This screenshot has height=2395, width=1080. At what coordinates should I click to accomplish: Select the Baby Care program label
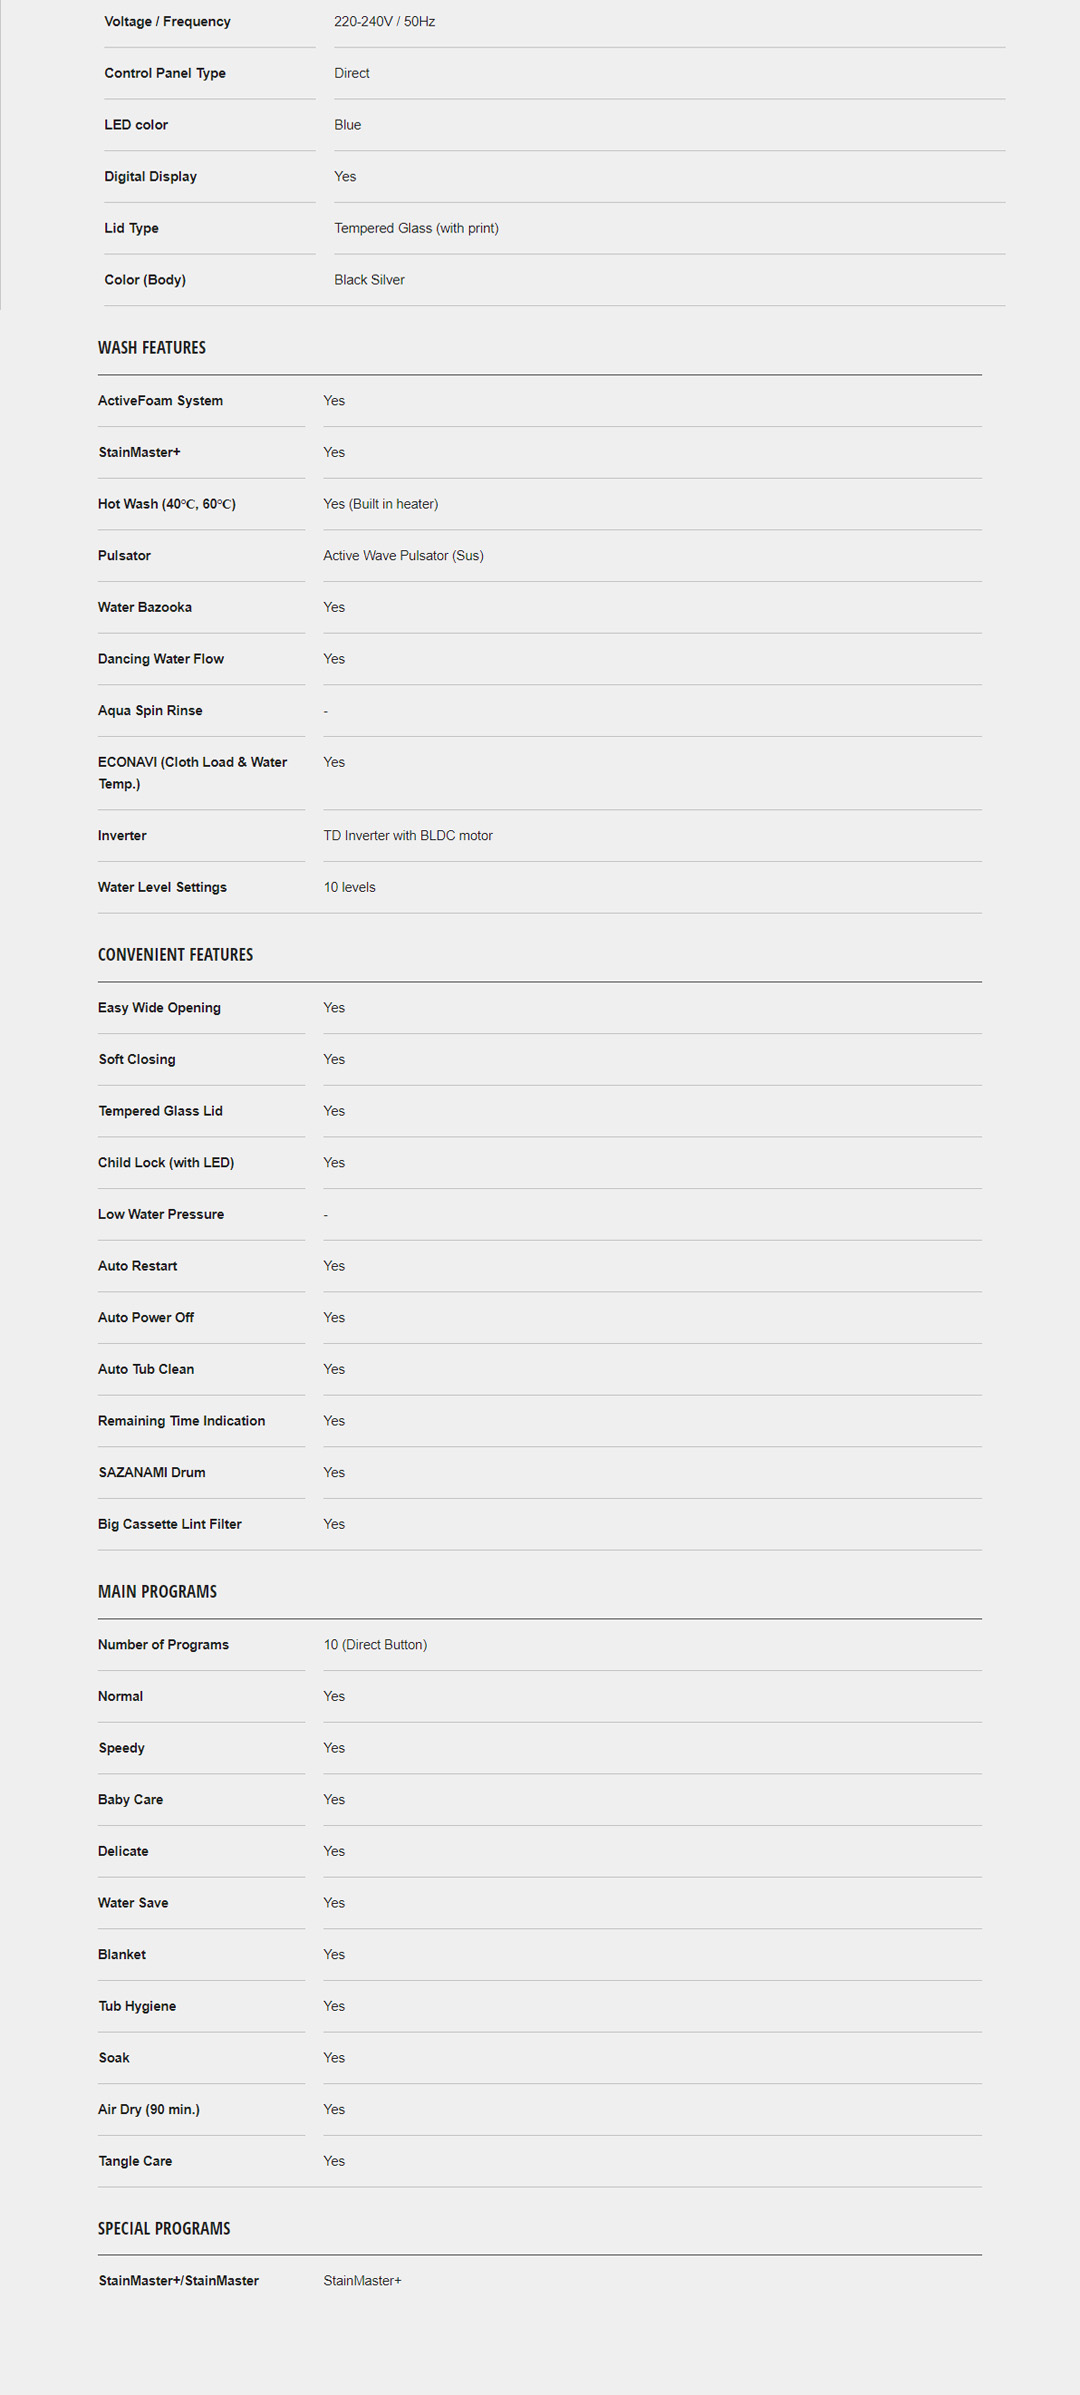(130, 1800)
